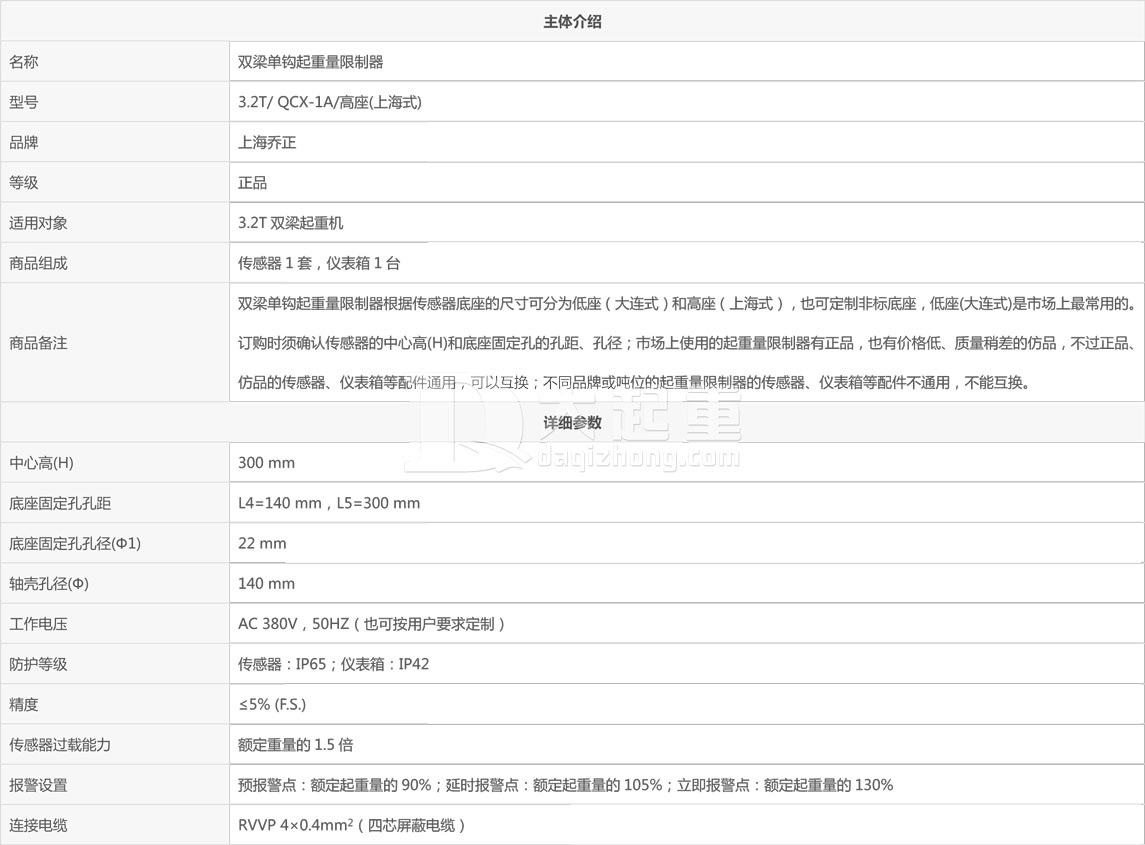Click the alarm value starting 预报警点

pyautogui.click(x=565, y=785)
